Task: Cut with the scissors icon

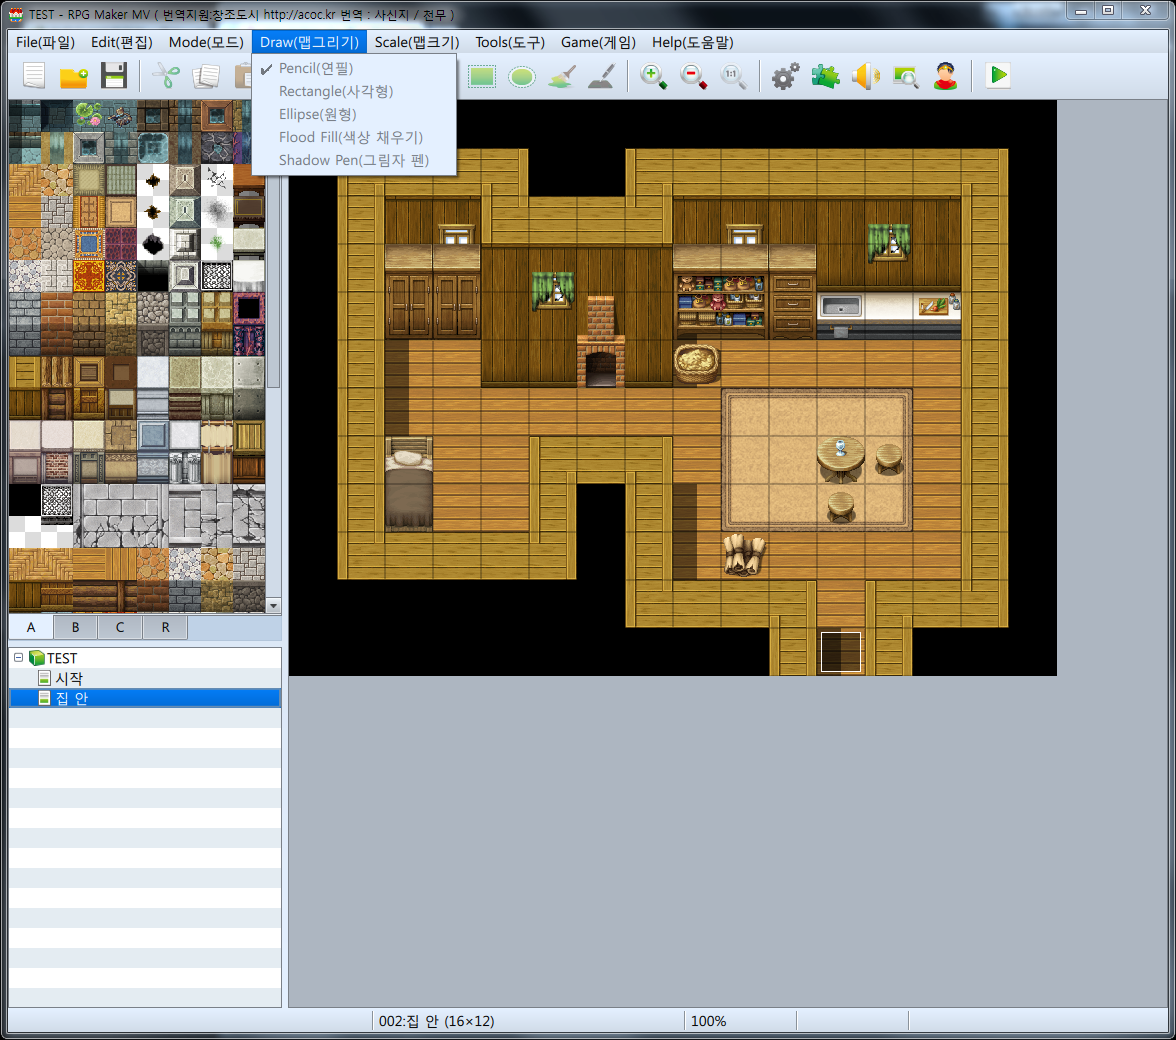Action: tap(166, 76)
